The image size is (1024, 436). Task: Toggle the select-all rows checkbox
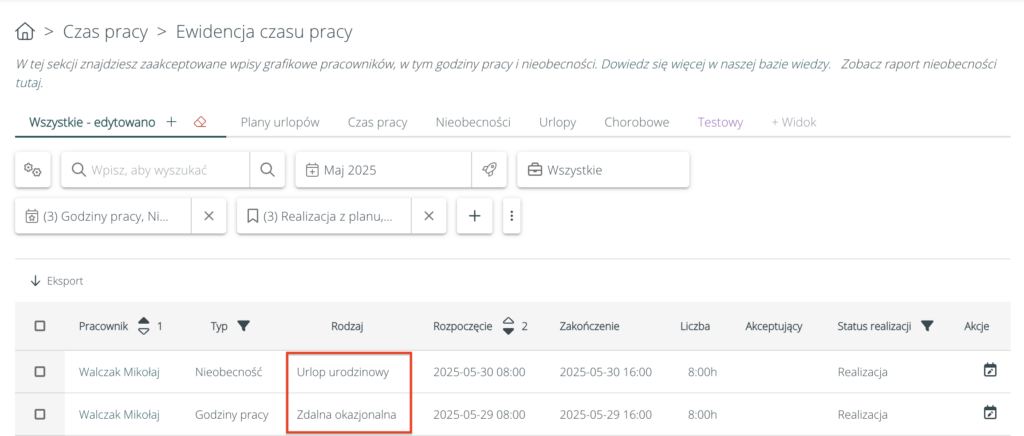40,326
